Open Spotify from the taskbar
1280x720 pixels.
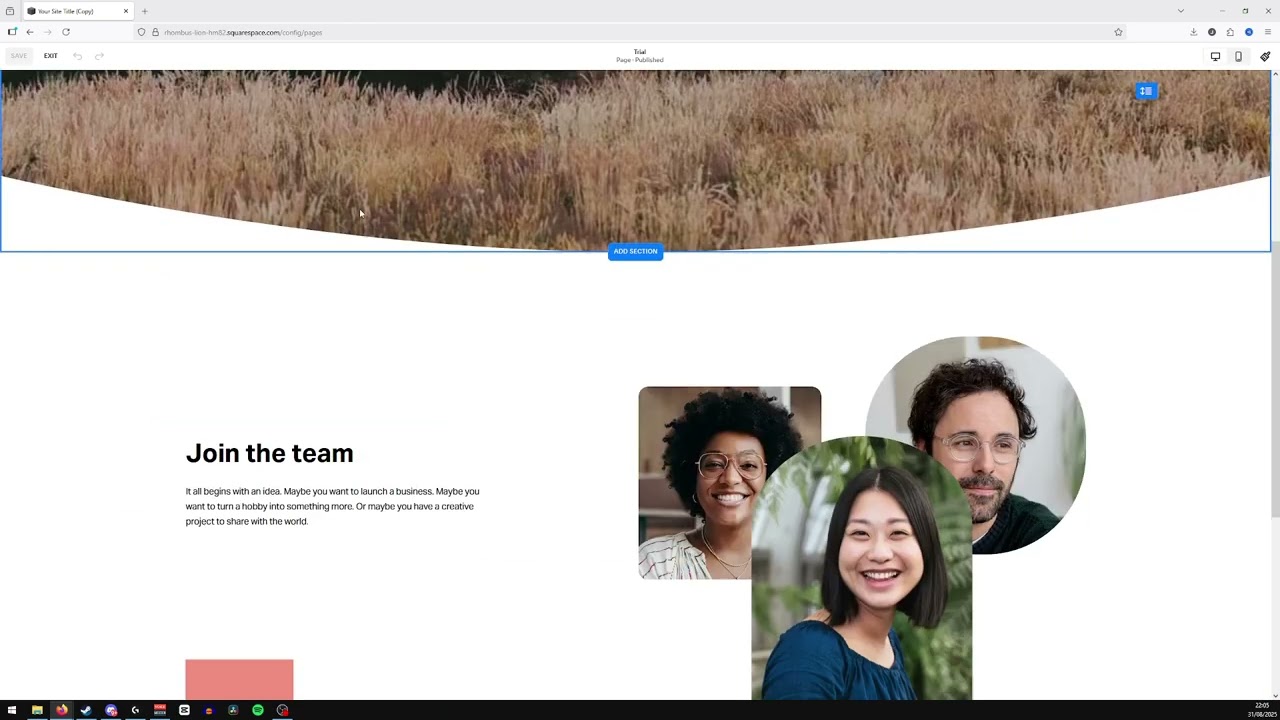(x=258, y=710)
